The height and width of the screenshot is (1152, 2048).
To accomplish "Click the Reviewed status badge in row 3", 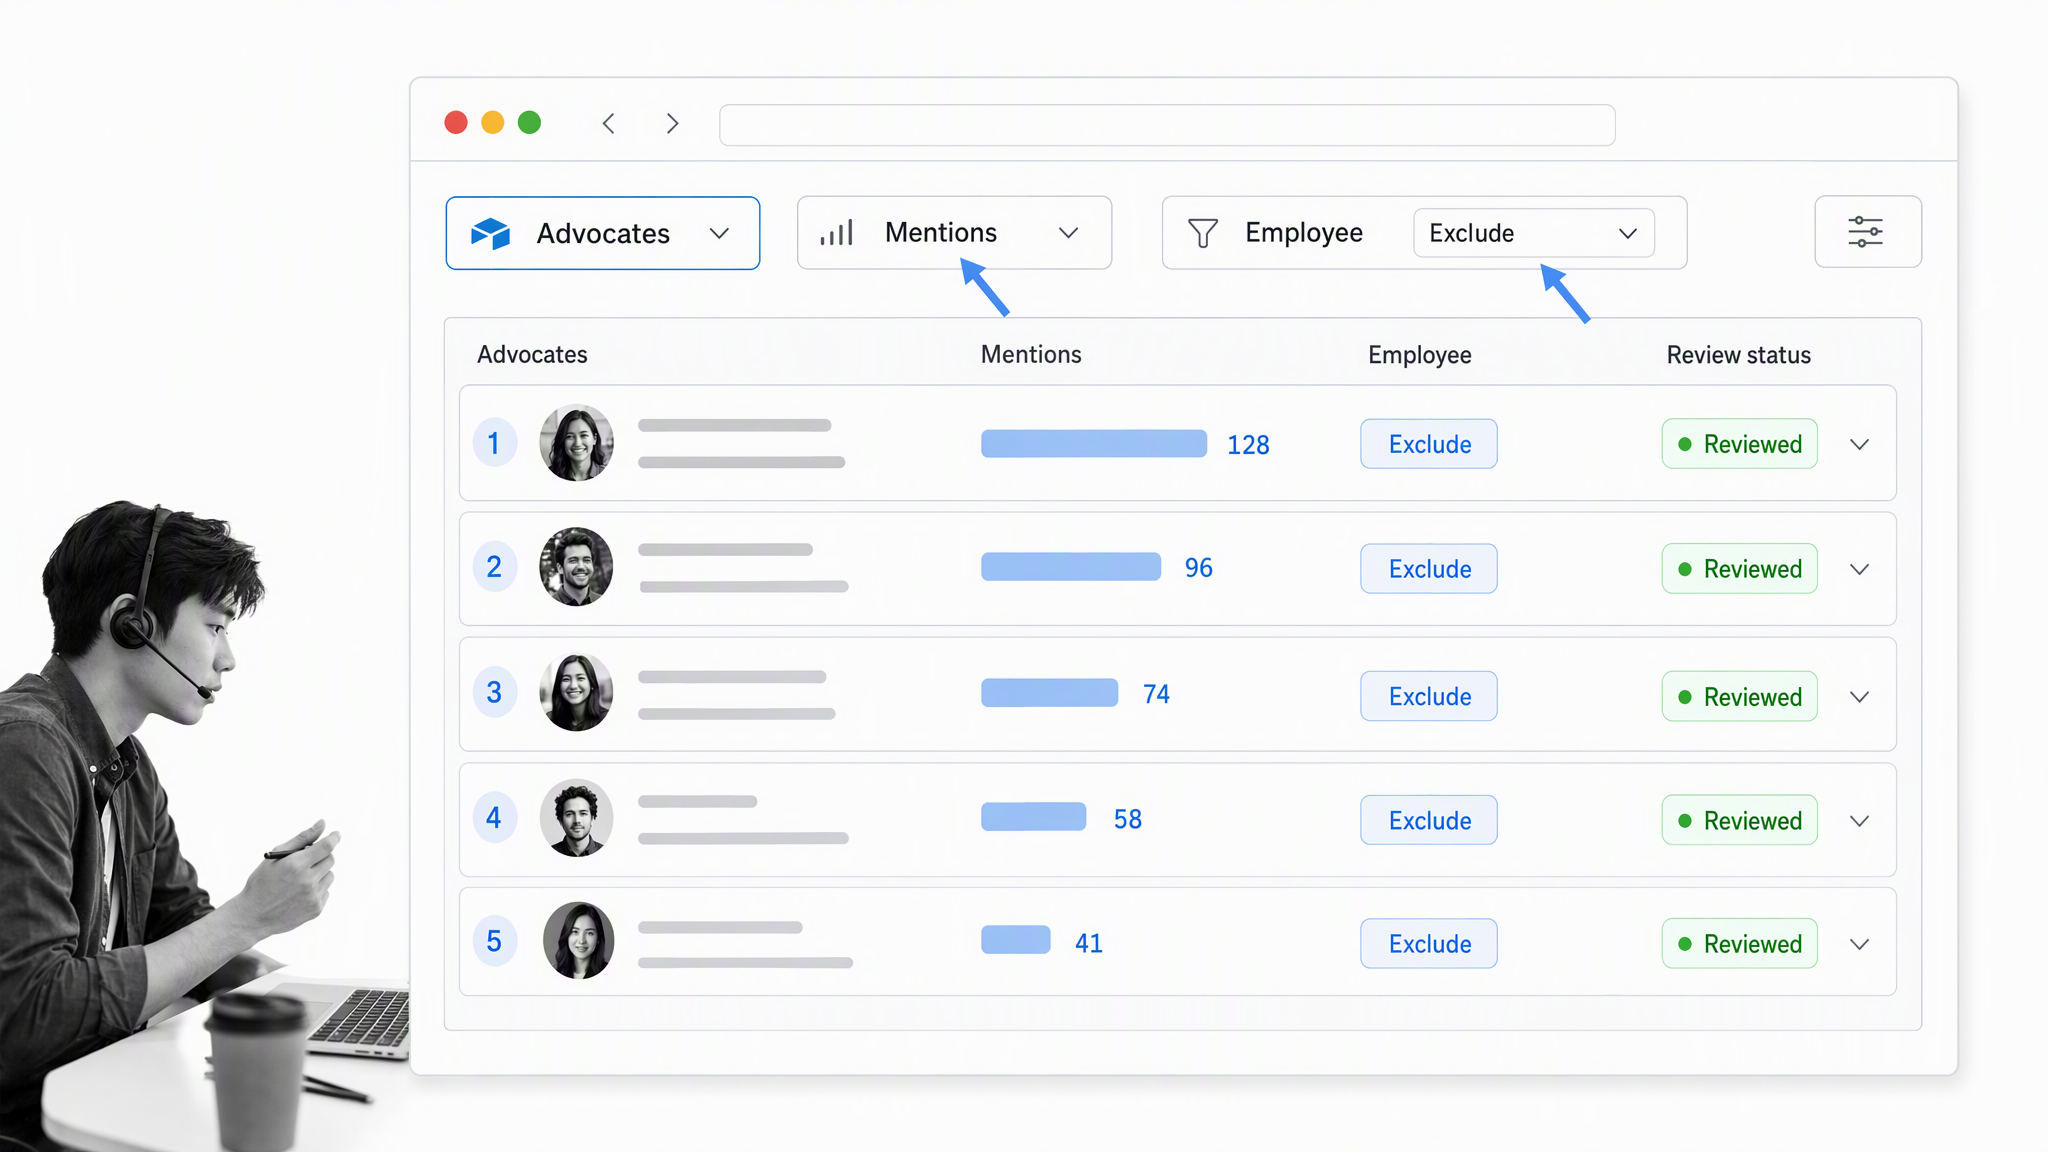I will (x=1740, y=696).
